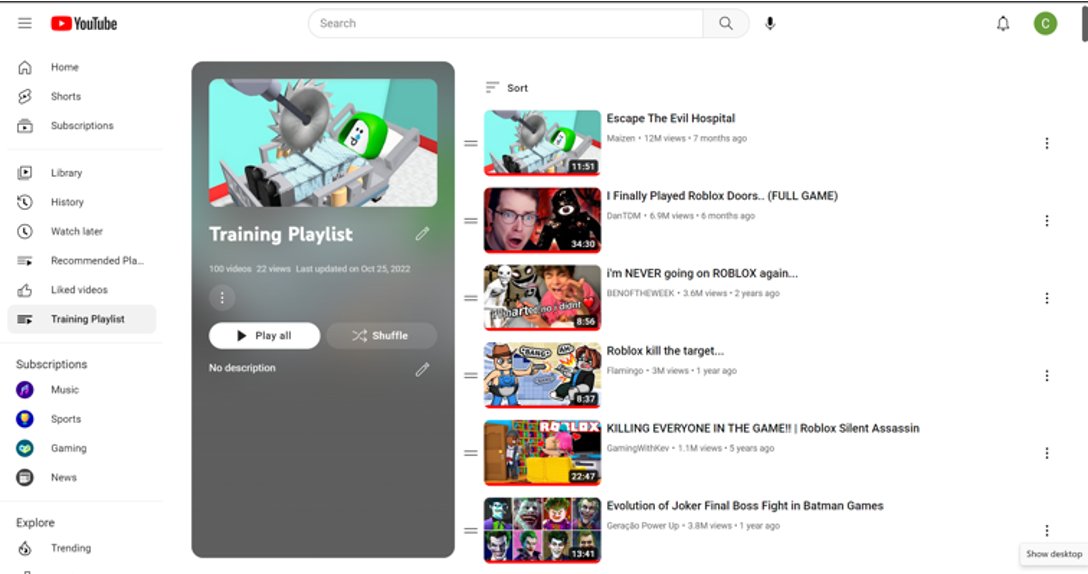The height and width of the screenshot is (574, 1088).
Task: Open the Sort dropdown
Action: pyautogui.click(x=507, y=87)
